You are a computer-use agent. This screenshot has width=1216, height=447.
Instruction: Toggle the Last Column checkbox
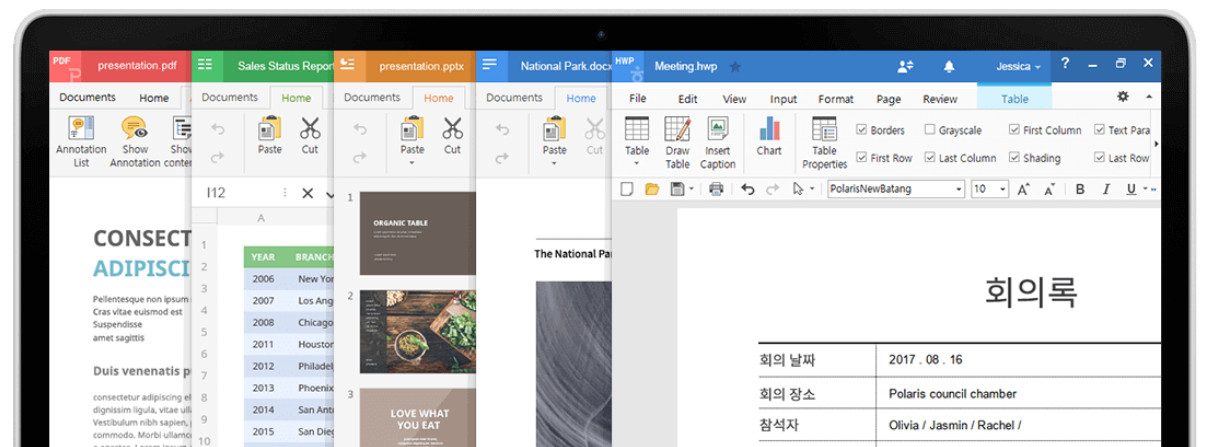pos(930,158)
